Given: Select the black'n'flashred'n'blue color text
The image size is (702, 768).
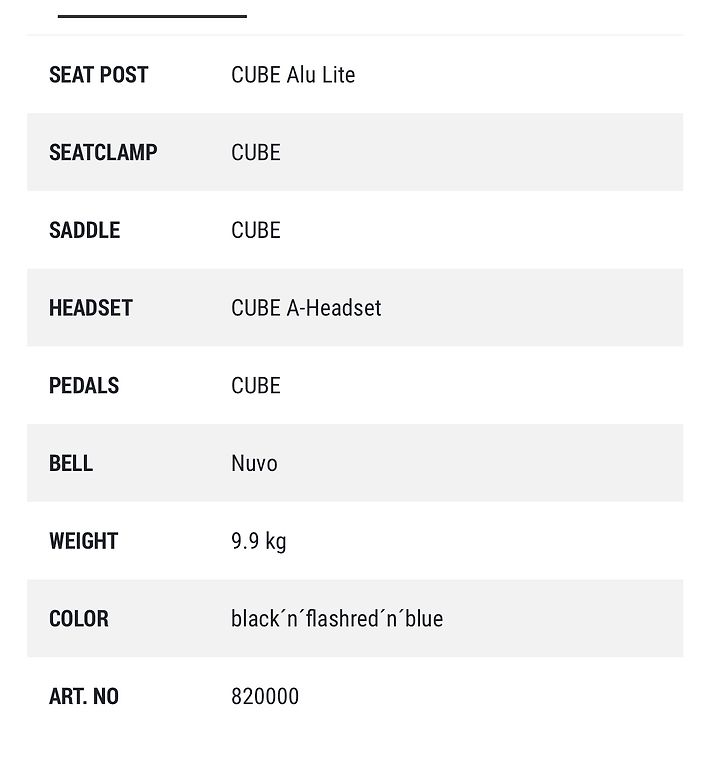Looking at the screenshot, I should [337, 619].
